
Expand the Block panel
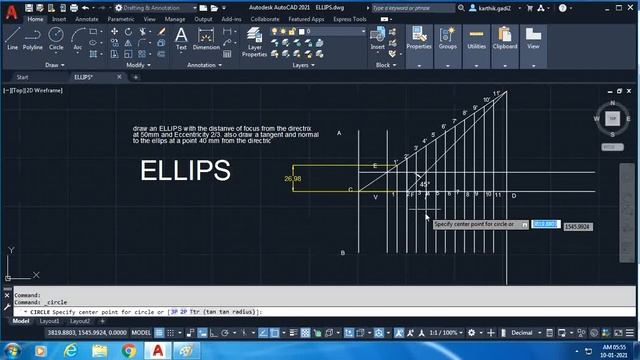tap(386, 65)
